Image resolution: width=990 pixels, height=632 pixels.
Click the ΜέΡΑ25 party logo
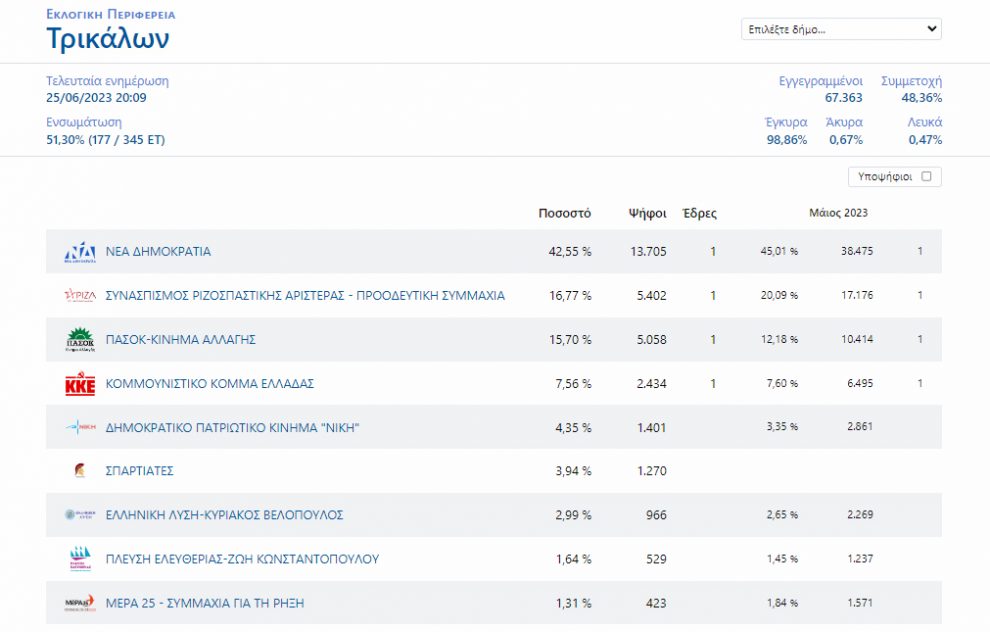[80, 603]
